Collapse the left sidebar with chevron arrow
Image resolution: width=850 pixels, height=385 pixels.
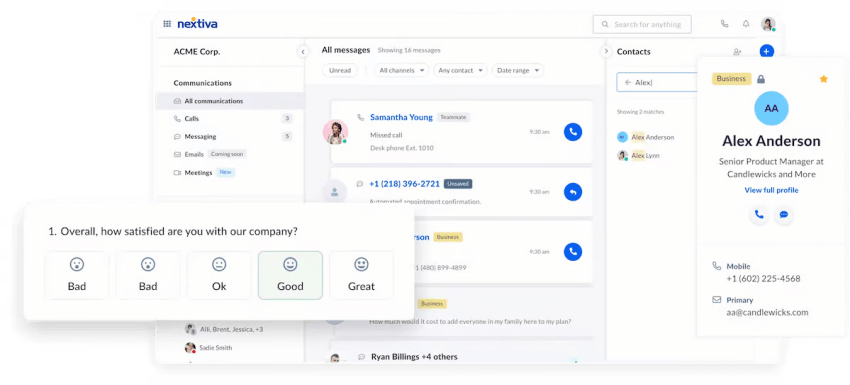(303, 52)
